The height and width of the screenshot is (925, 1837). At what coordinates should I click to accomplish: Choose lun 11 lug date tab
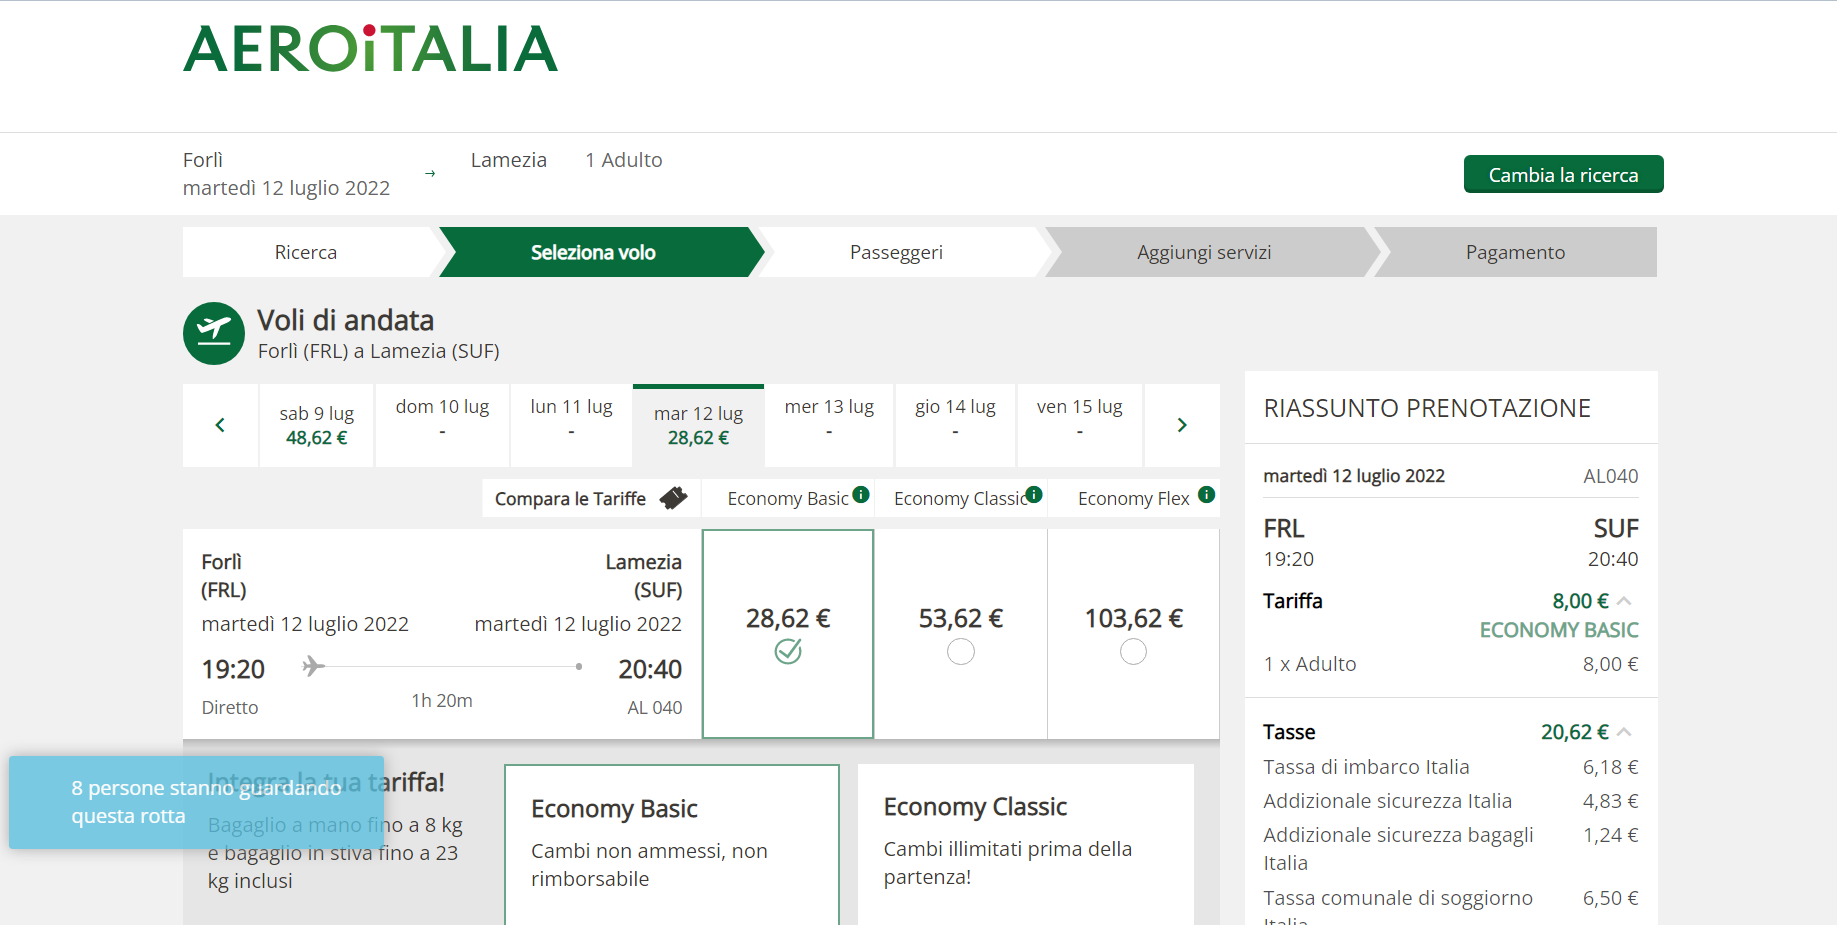click(x=571, y=425)
